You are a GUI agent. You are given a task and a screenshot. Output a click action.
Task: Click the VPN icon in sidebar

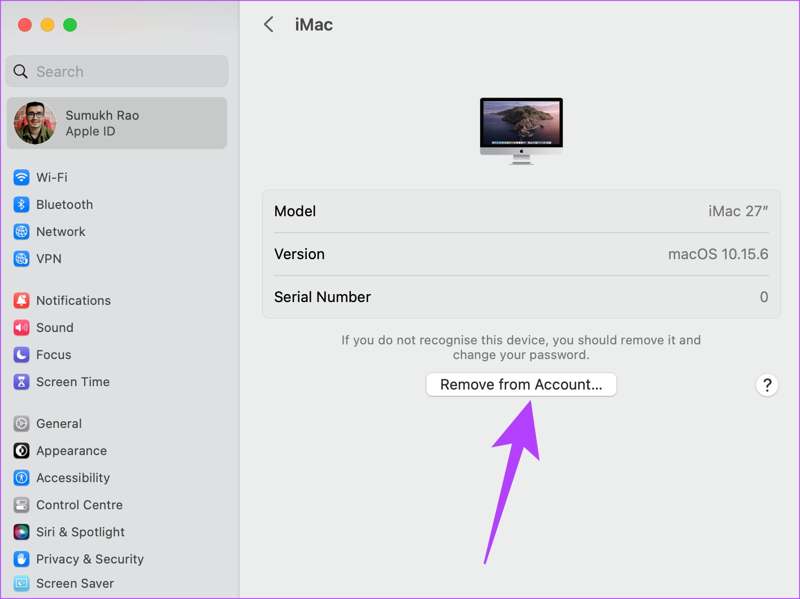point(21,259)
